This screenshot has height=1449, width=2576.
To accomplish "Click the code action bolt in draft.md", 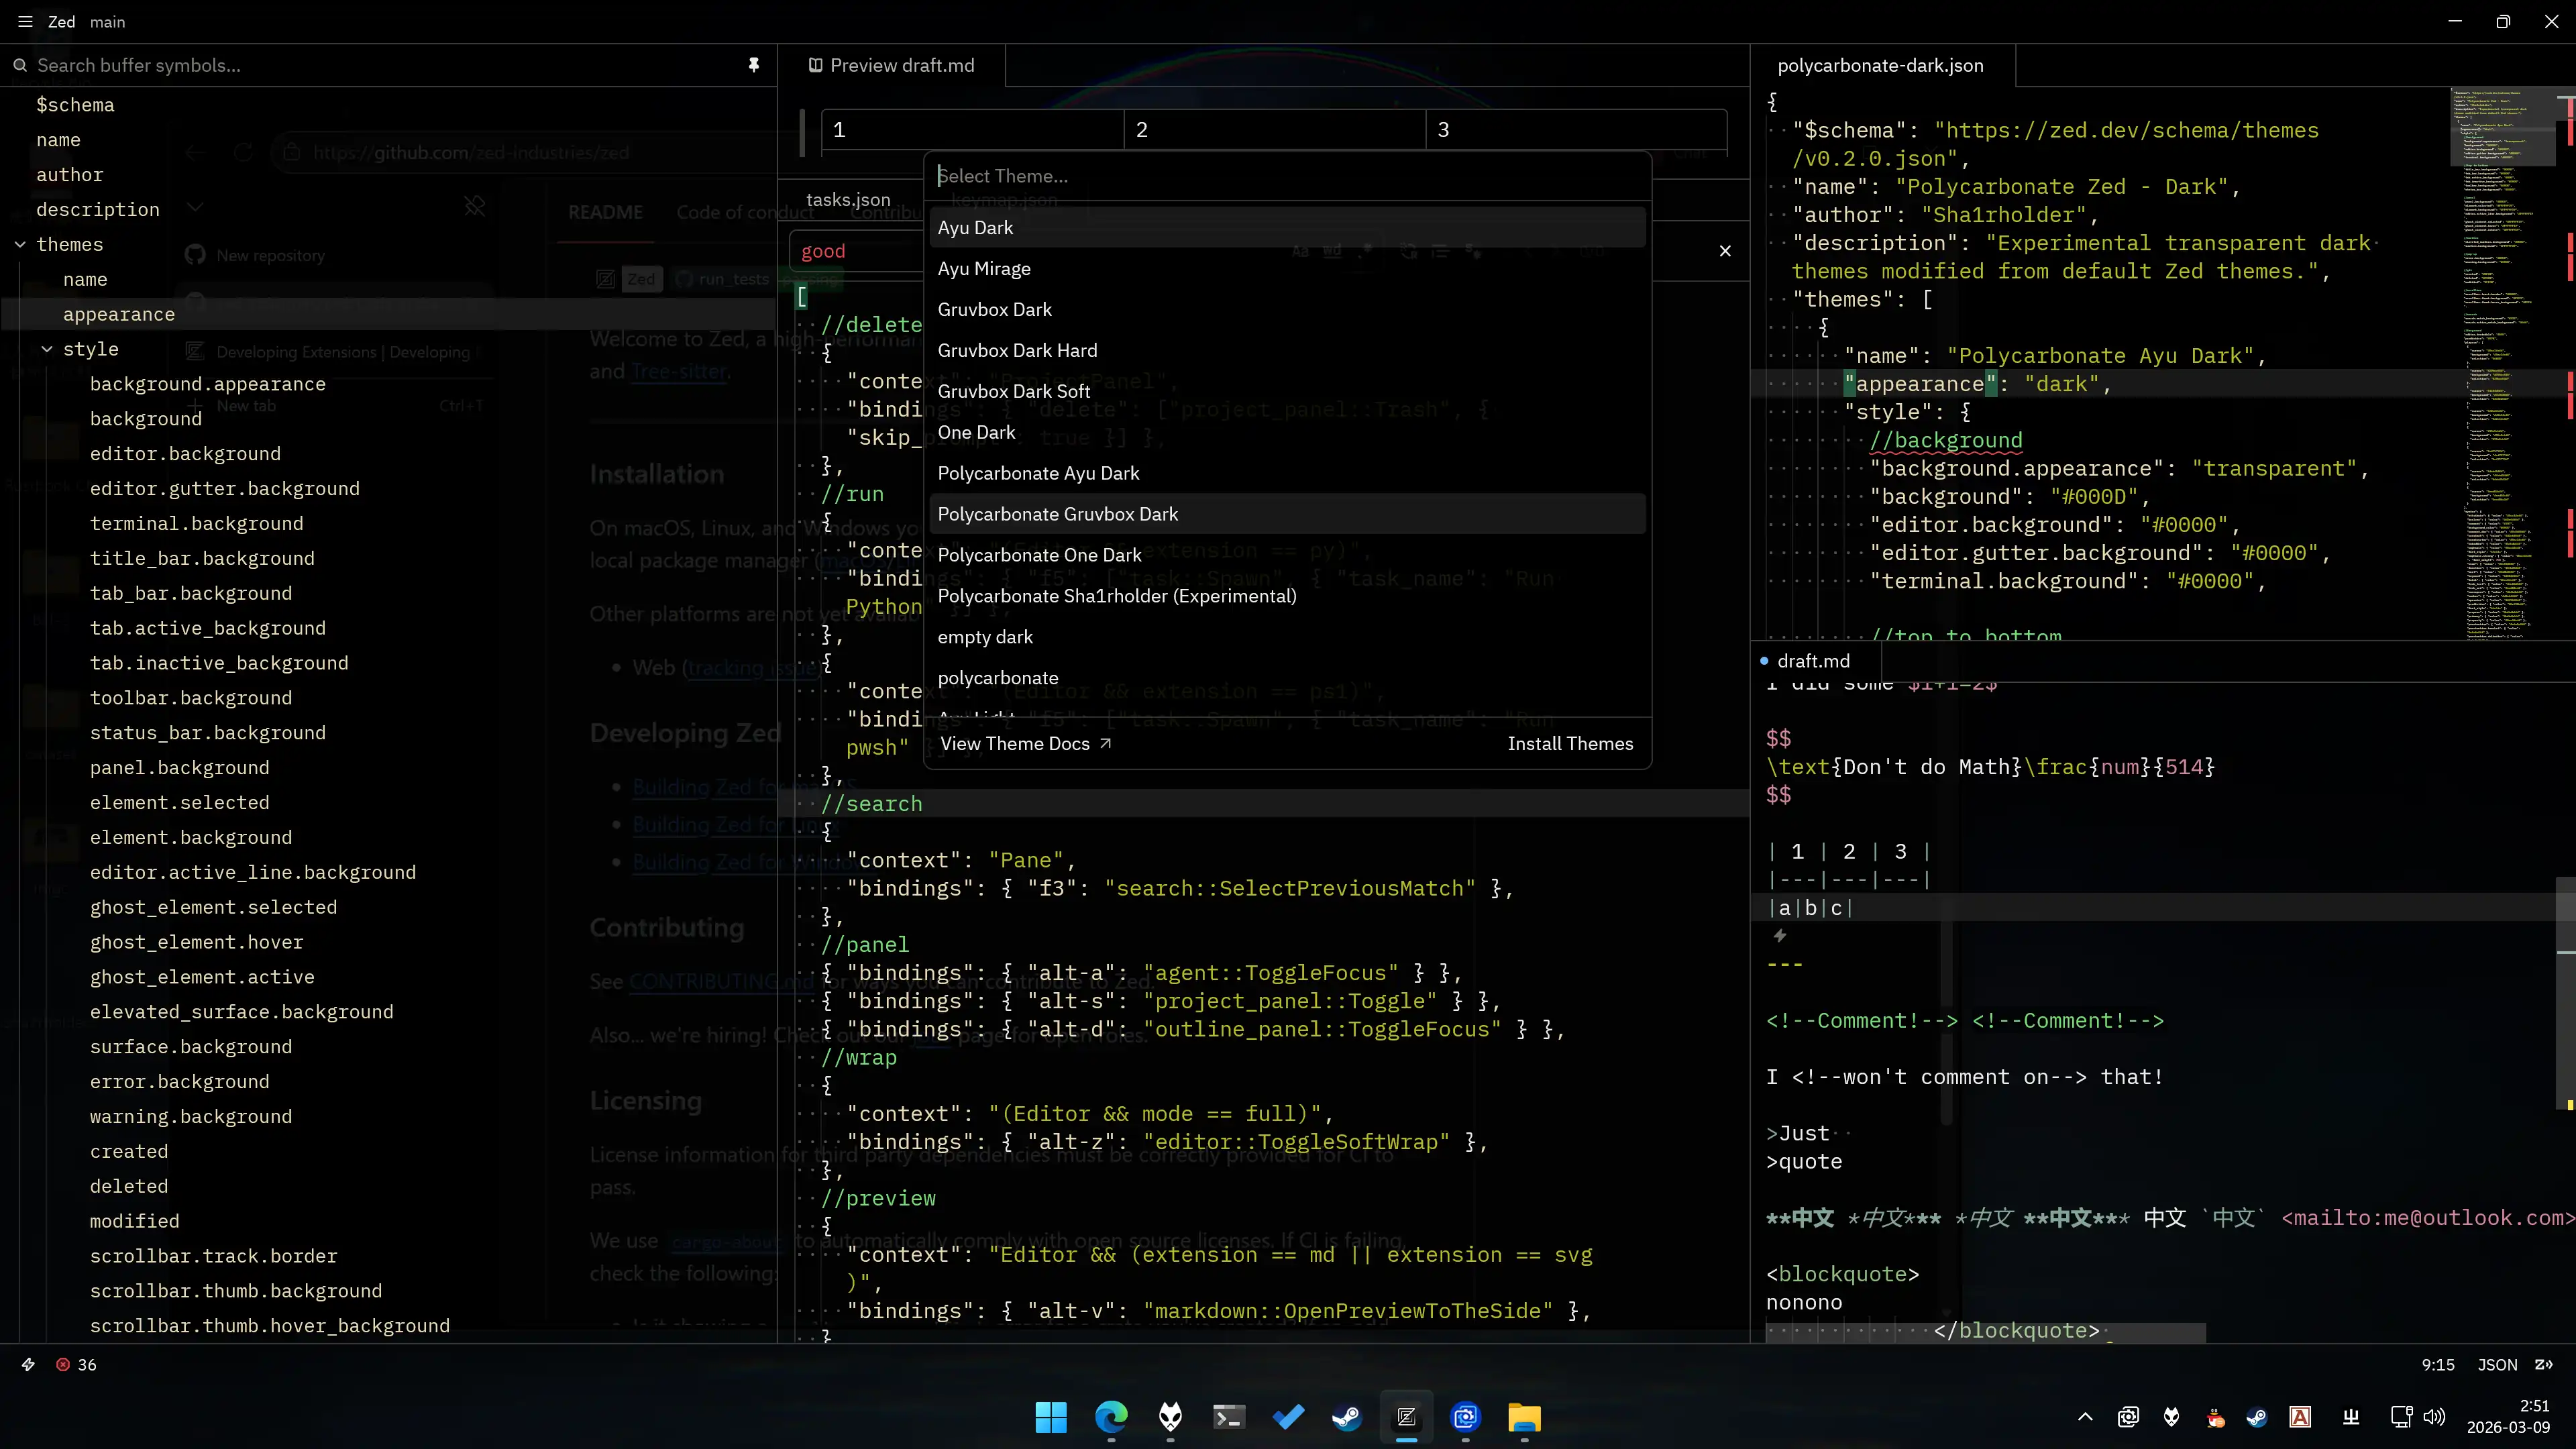I will click(x=1780, y=936).
